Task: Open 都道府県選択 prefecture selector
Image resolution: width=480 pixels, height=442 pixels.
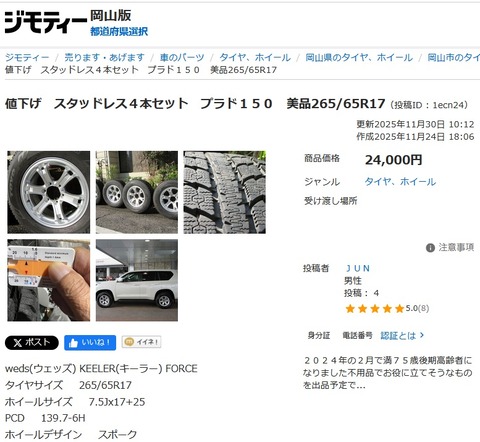Action: 119,32
